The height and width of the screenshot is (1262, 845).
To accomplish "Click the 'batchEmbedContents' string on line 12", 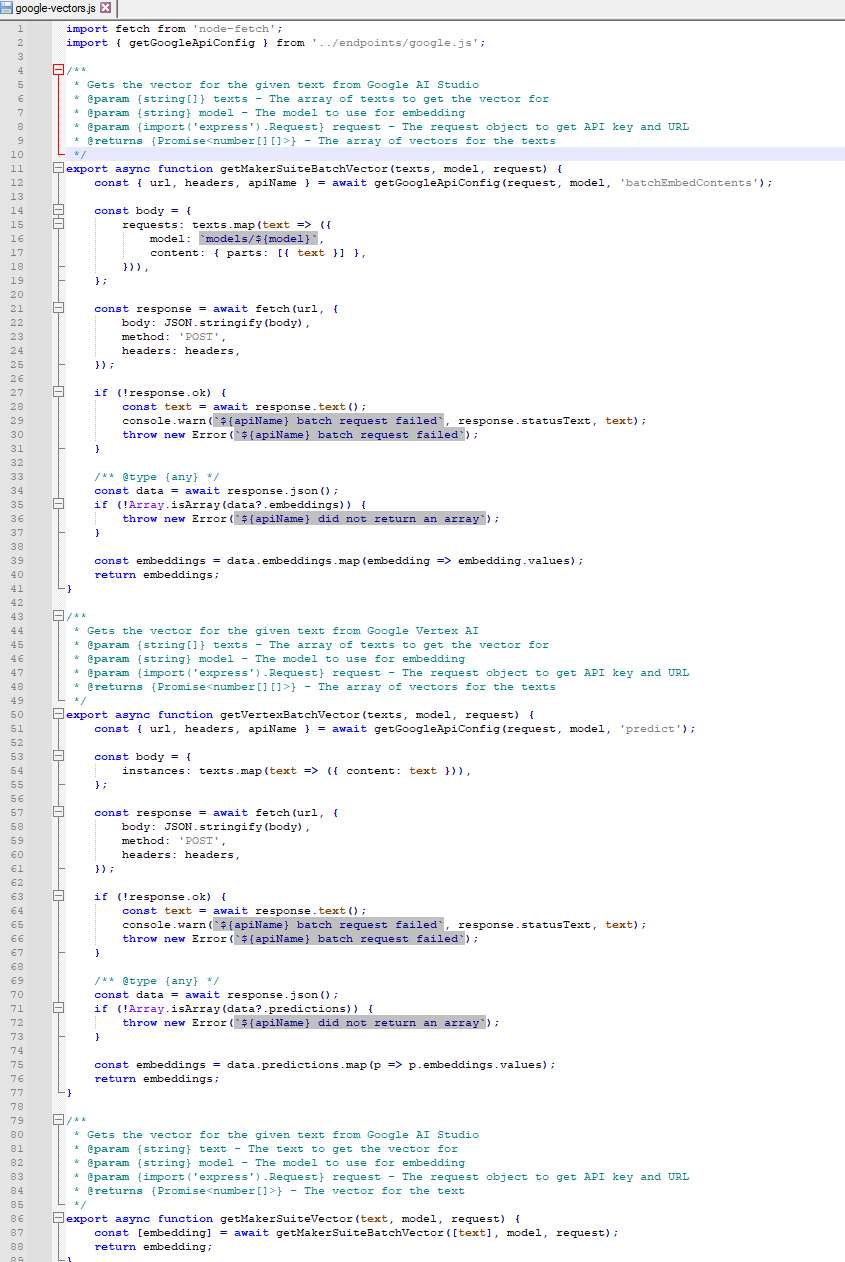I will pyautogui.click(x=690, y=182).
